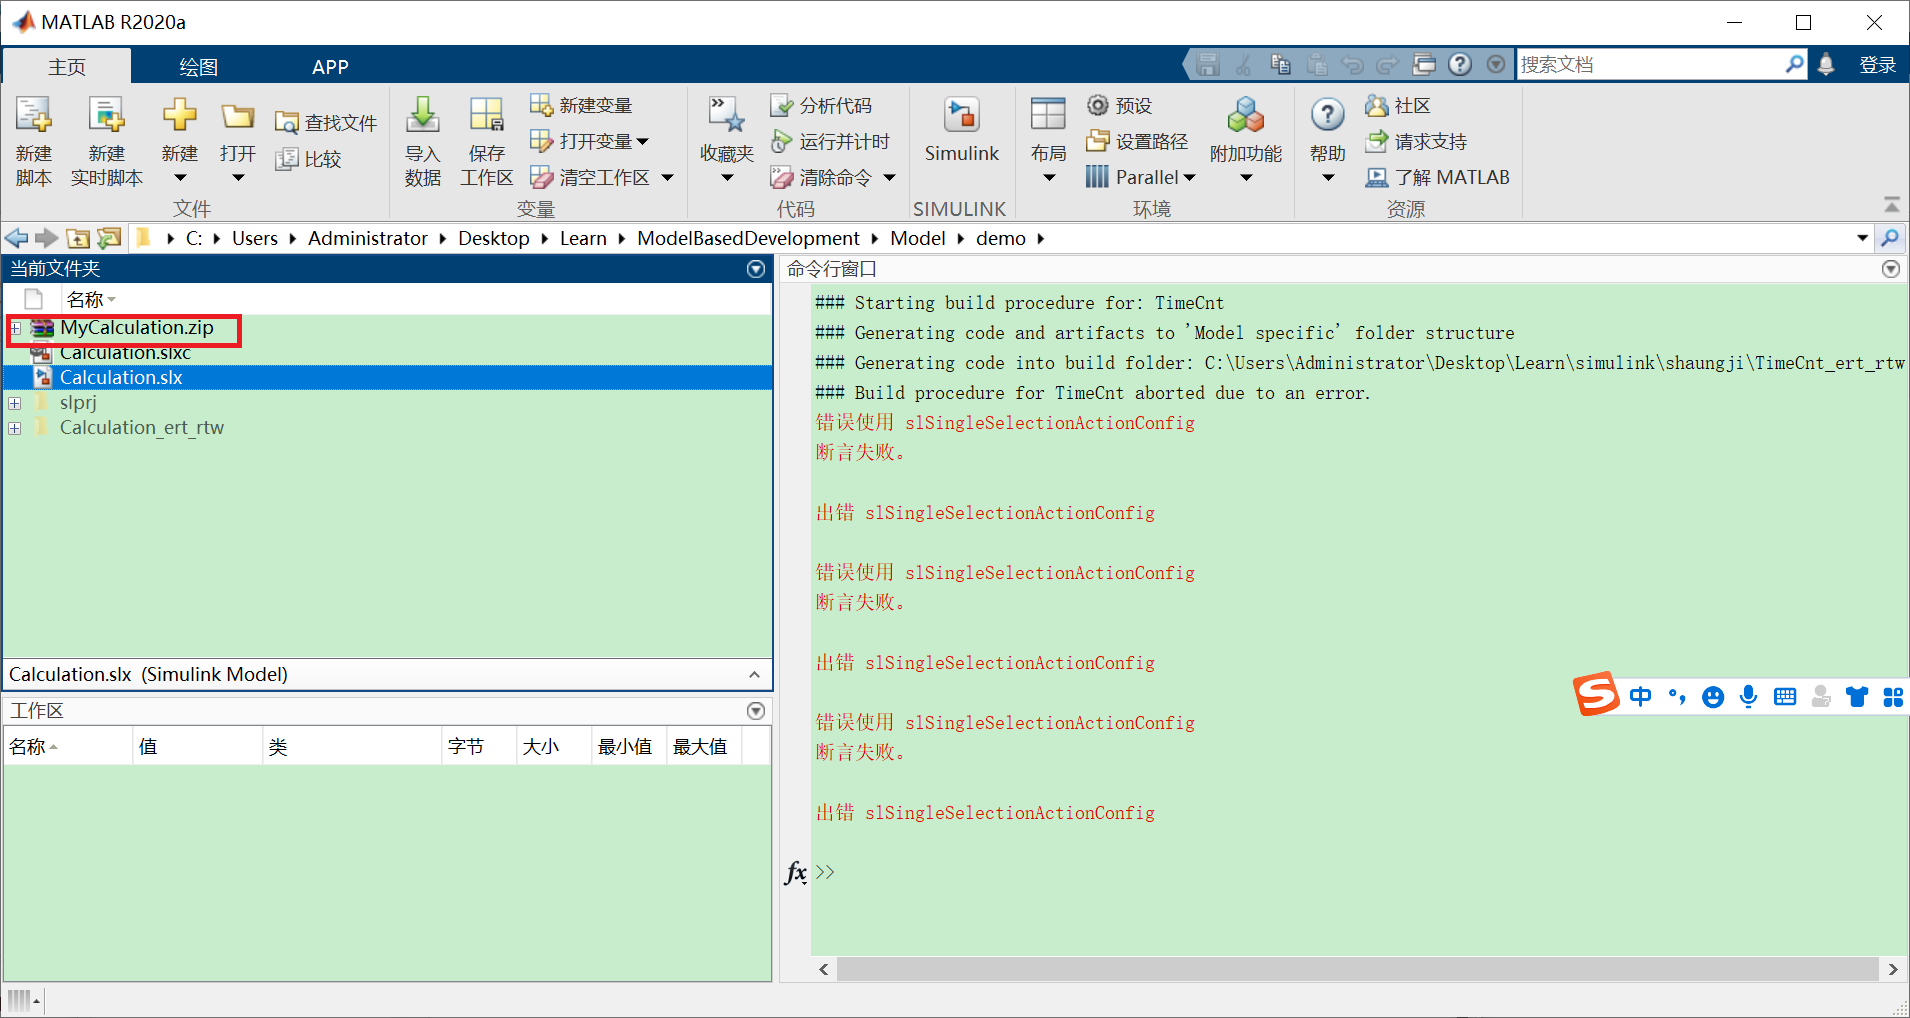Sort workspace by 名称 column
1910x1018 pixels.
click(x=68, y=747)
